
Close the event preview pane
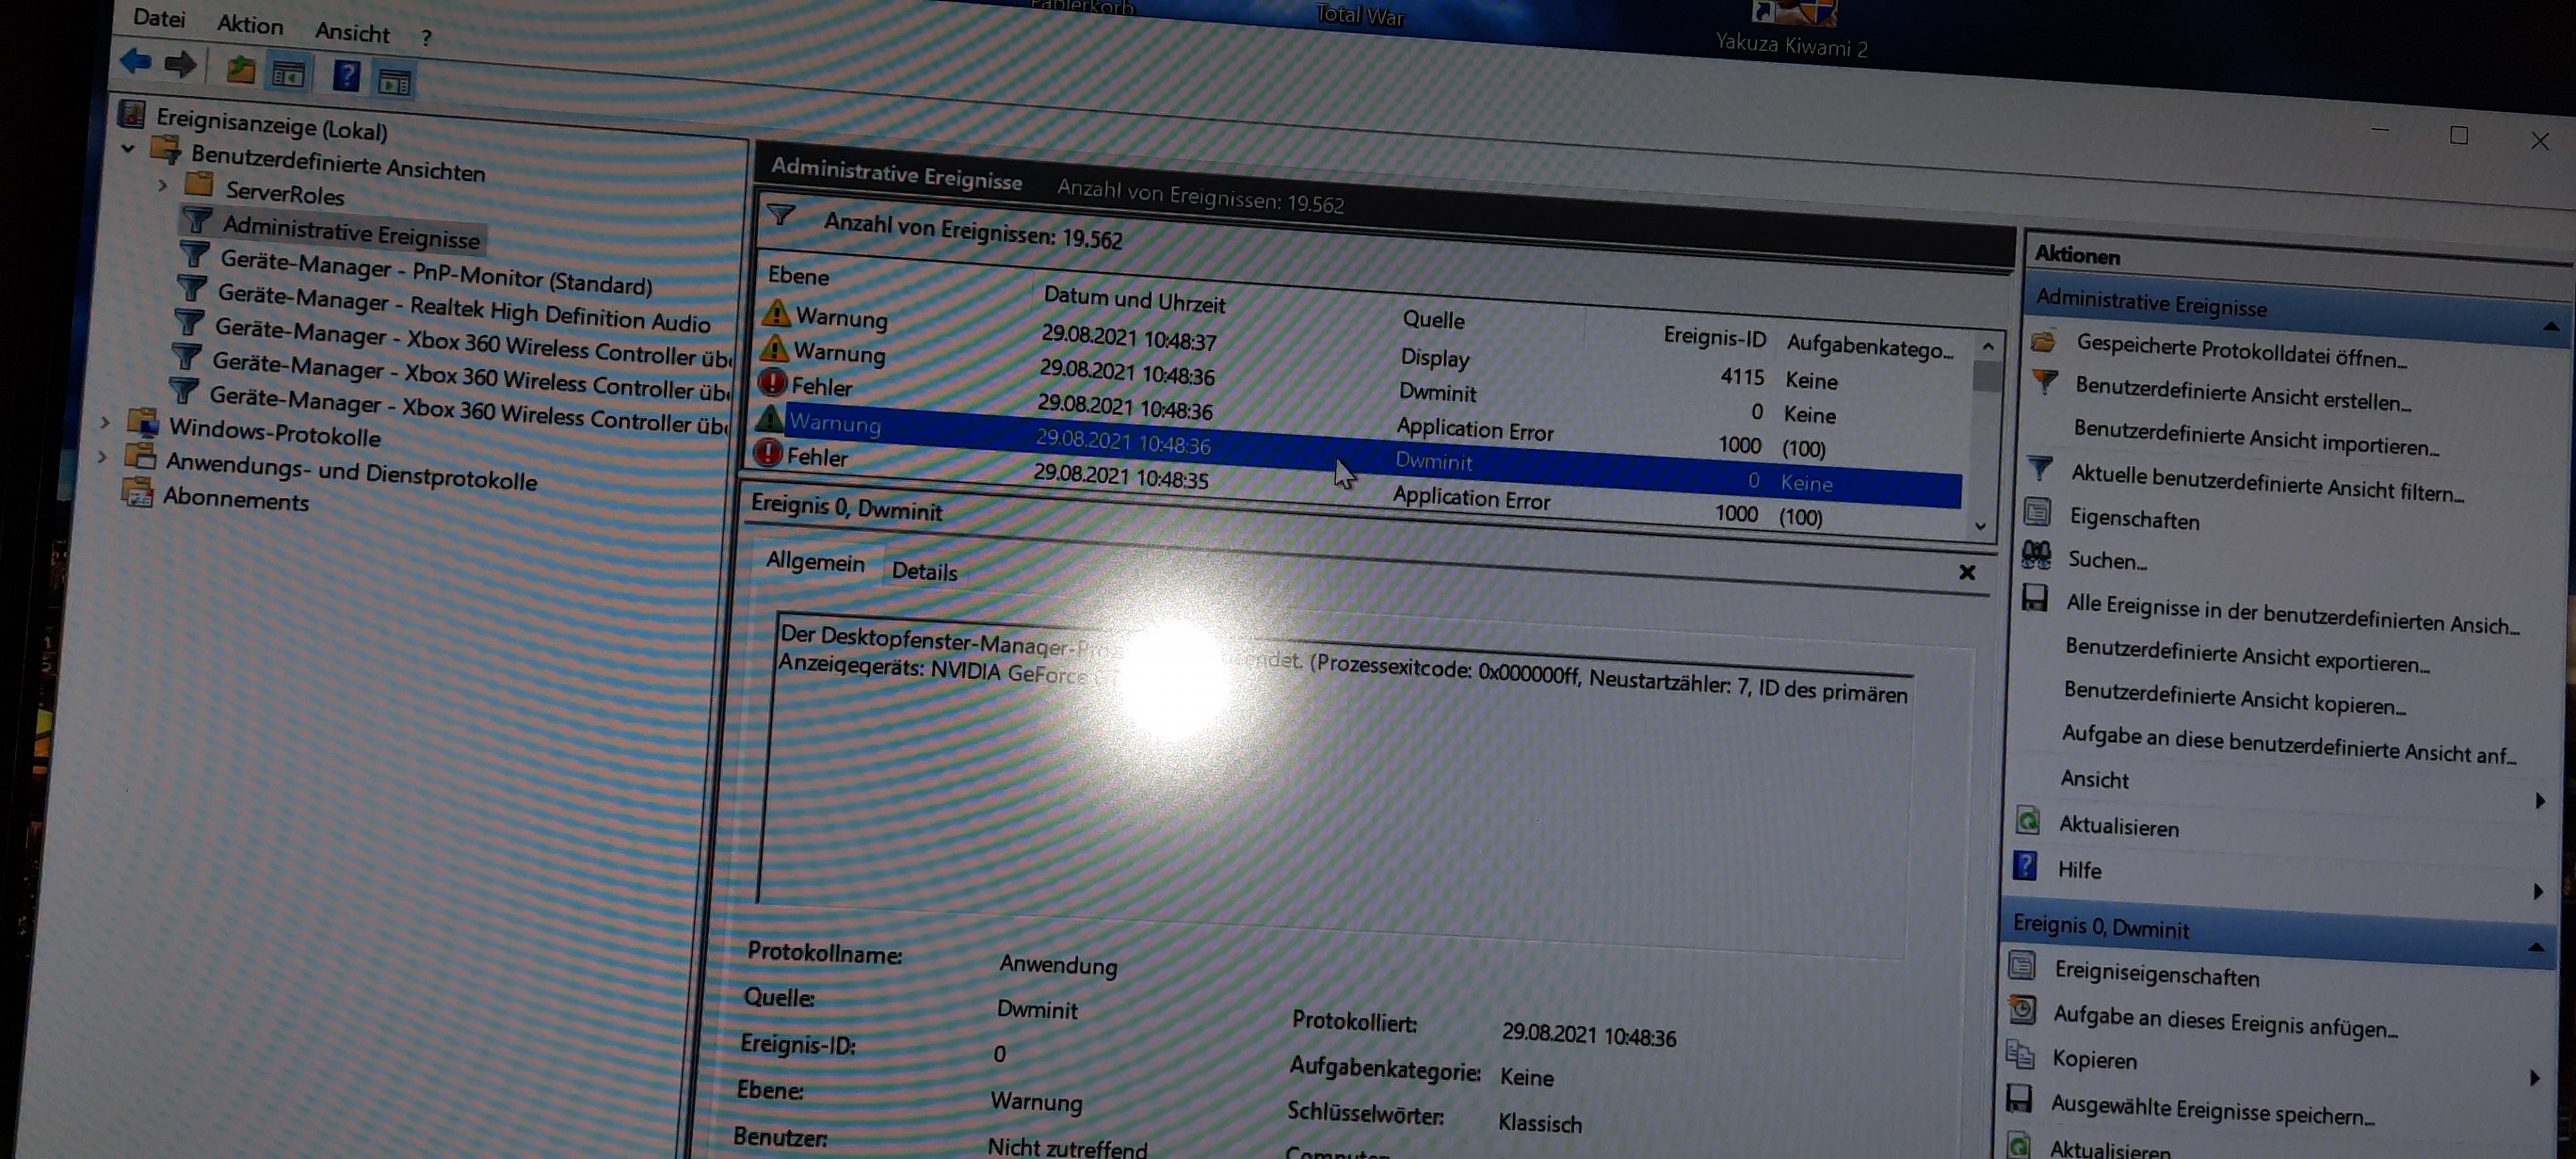click(1966, 572)
